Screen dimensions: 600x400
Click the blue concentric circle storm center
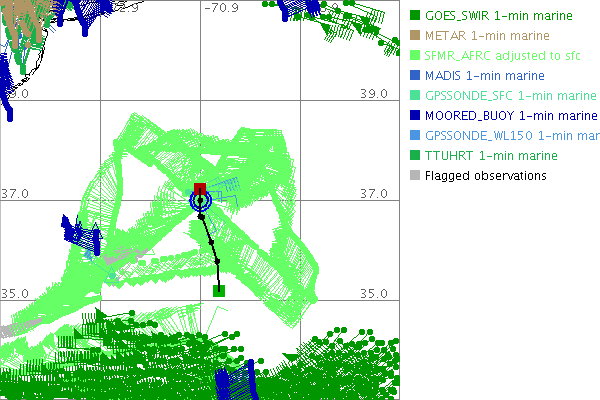point(200,201)
